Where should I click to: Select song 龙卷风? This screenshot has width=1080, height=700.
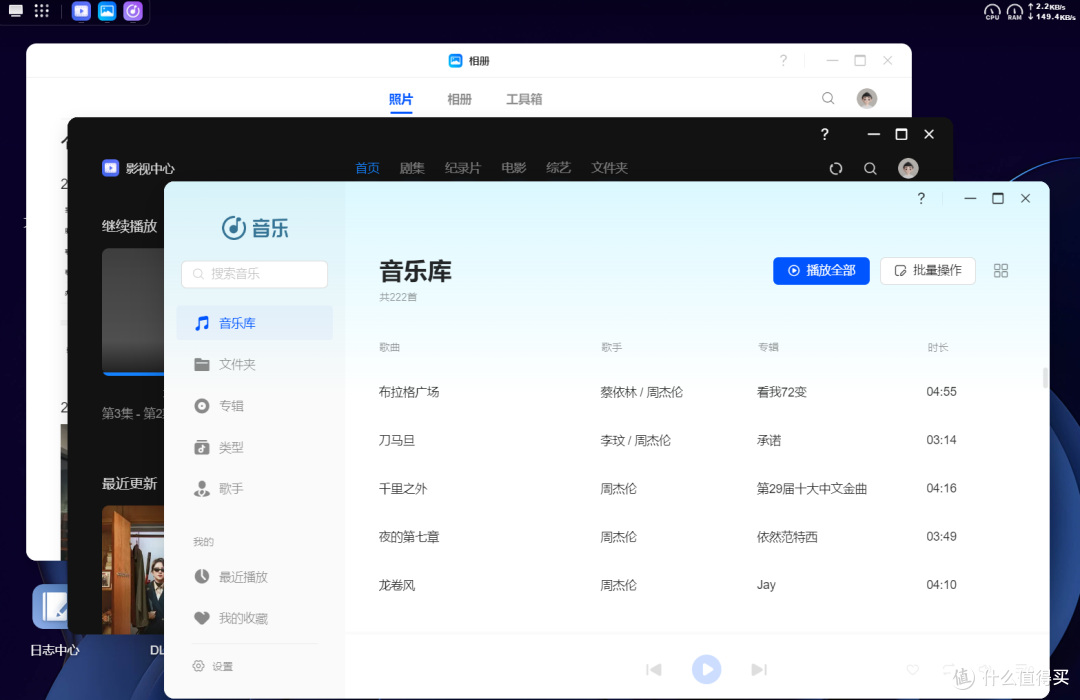coord(397,585)
